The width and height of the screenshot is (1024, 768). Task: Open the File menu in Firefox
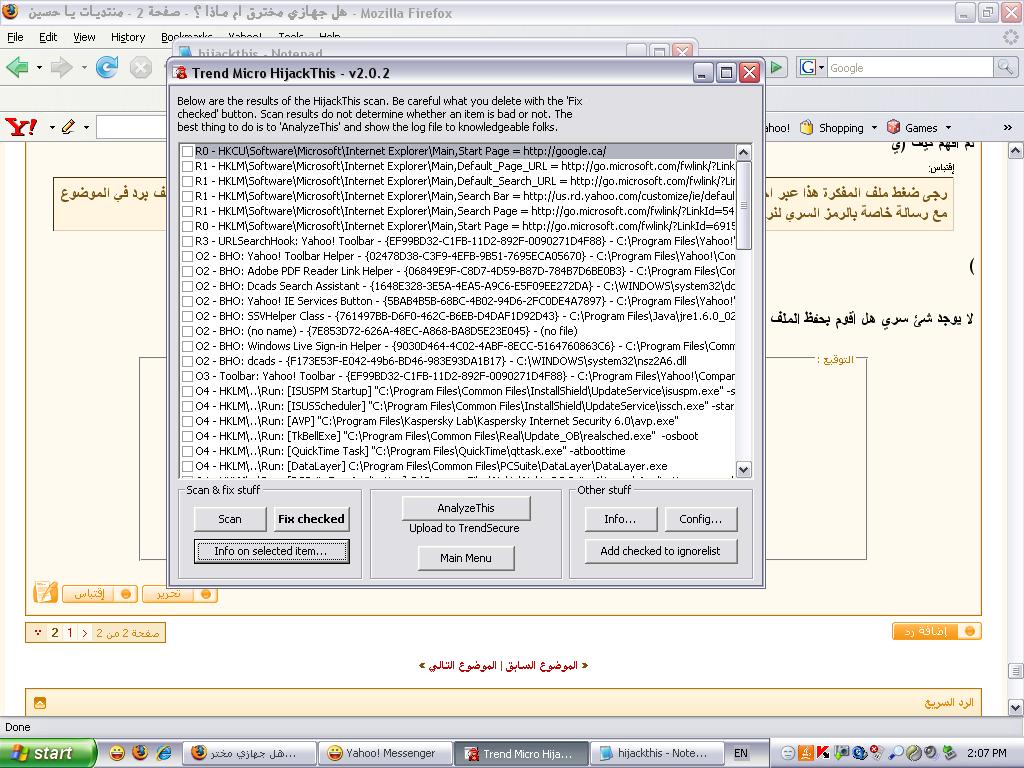(x=15, y=37)
